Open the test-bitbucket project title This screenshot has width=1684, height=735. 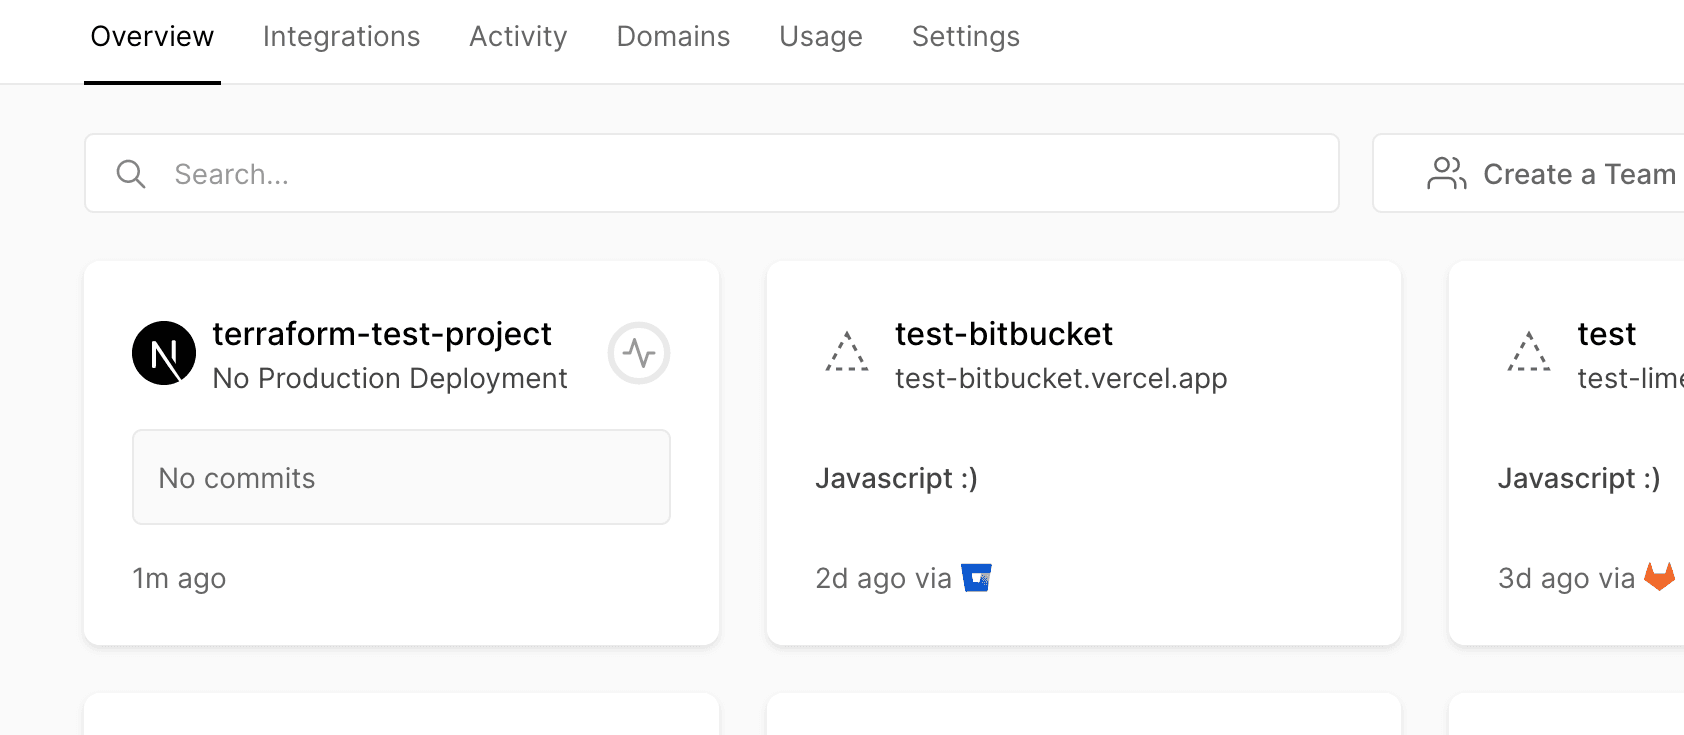click(x=1003, y=334)
